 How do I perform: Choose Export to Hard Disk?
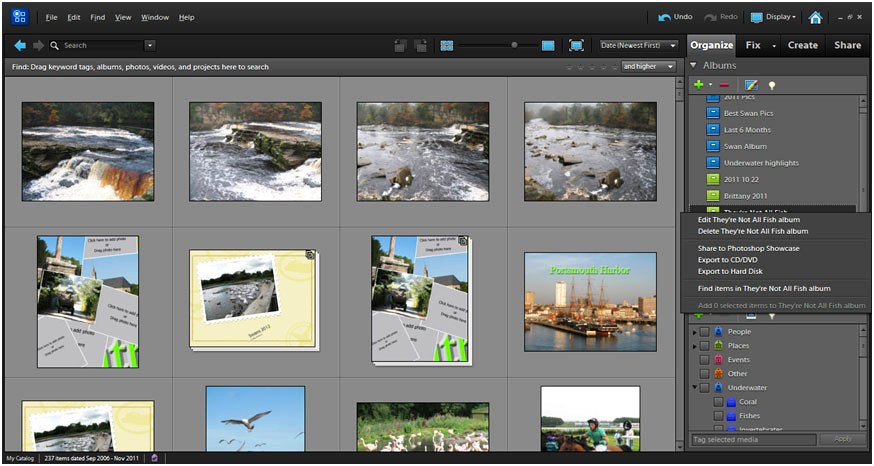[730, 271]
